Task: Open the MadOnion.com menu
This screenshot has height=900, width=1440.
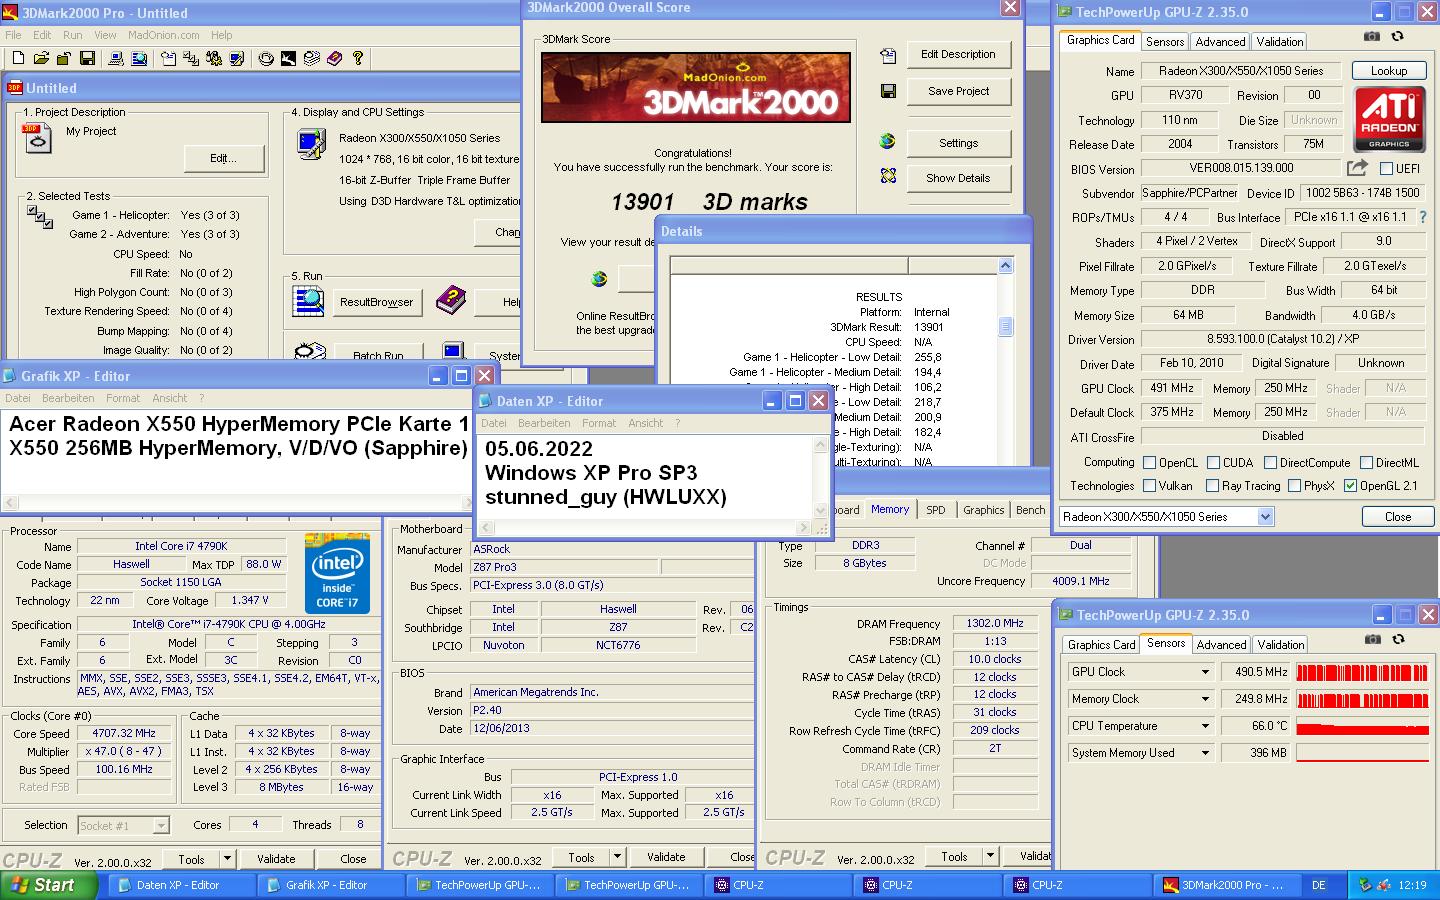Action: tap(163, 35)
